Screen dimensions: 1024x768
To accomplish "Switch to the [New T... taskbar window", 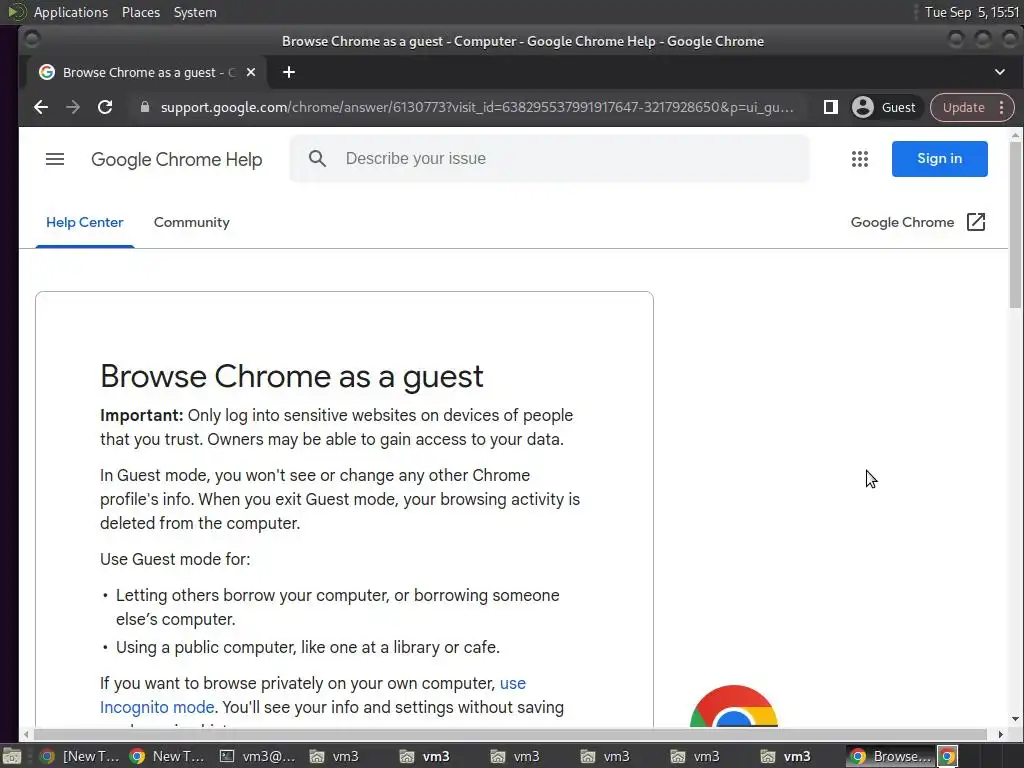I will pos(78,756).
